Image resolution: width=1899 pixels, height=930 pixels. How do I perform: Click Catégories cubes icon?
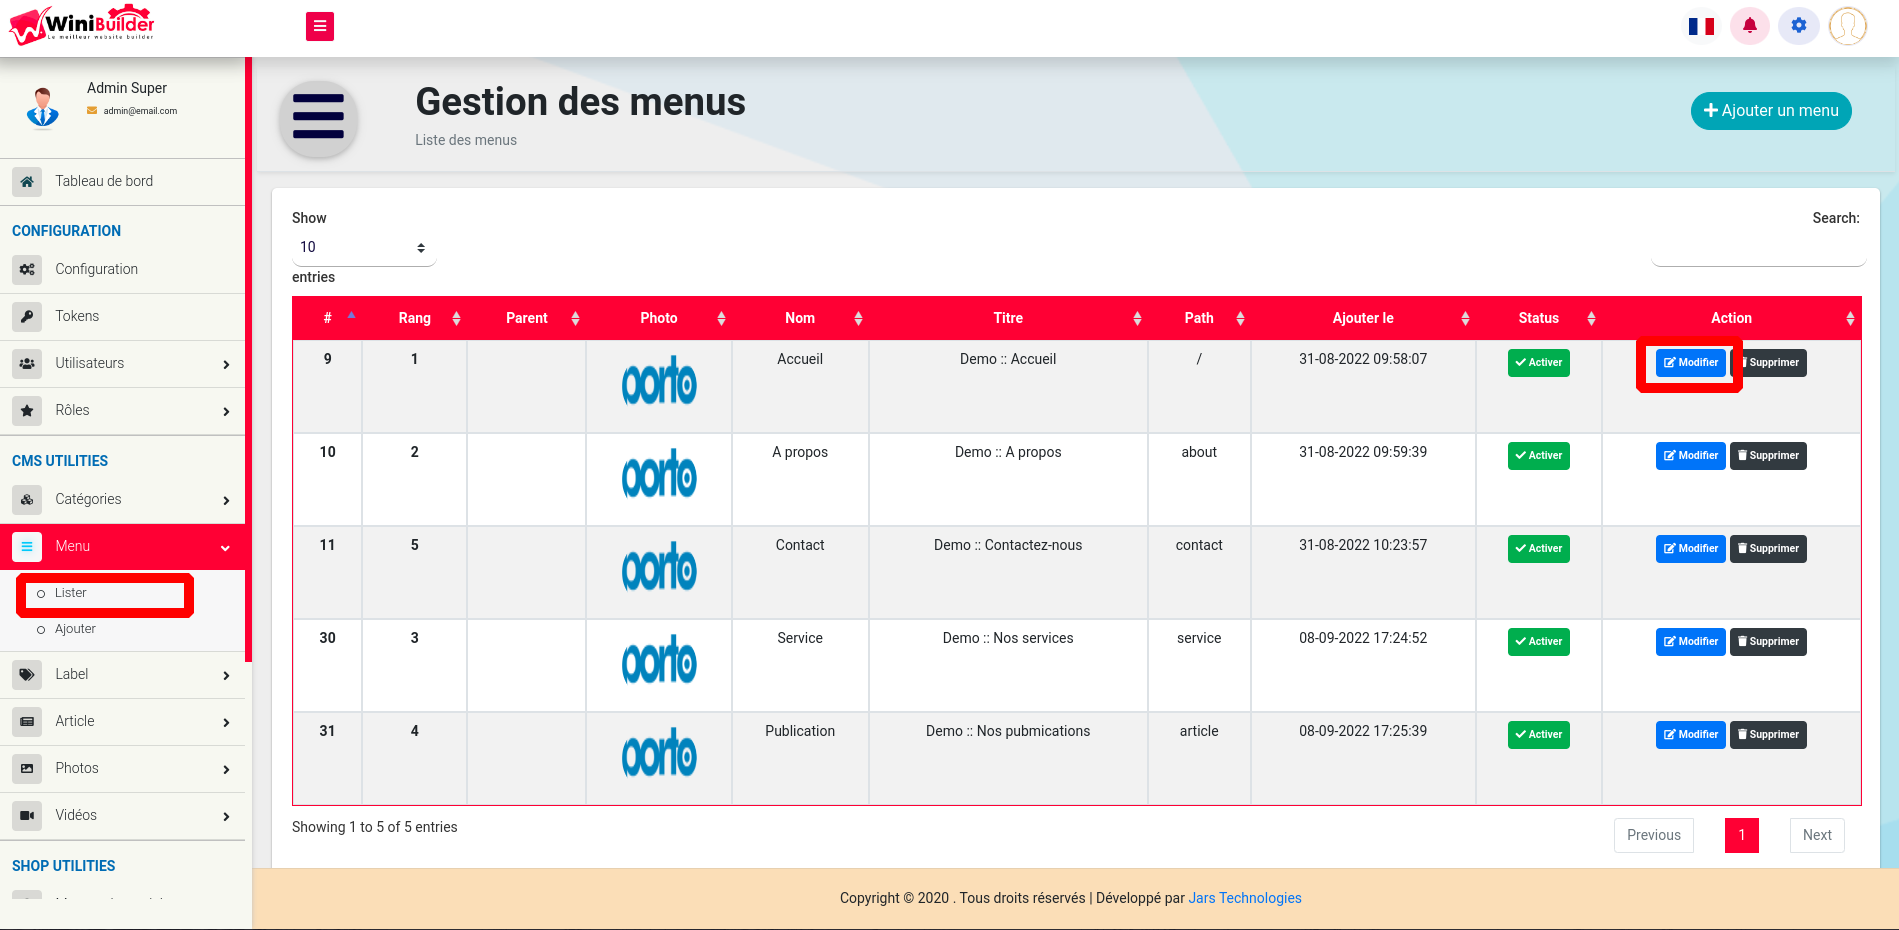coord(27,500)
